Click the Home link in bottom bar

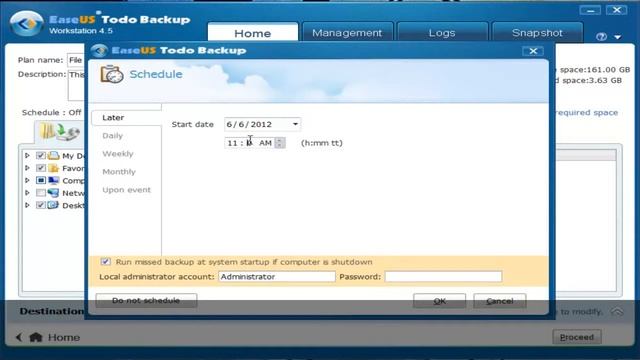[x=64, y=337]
